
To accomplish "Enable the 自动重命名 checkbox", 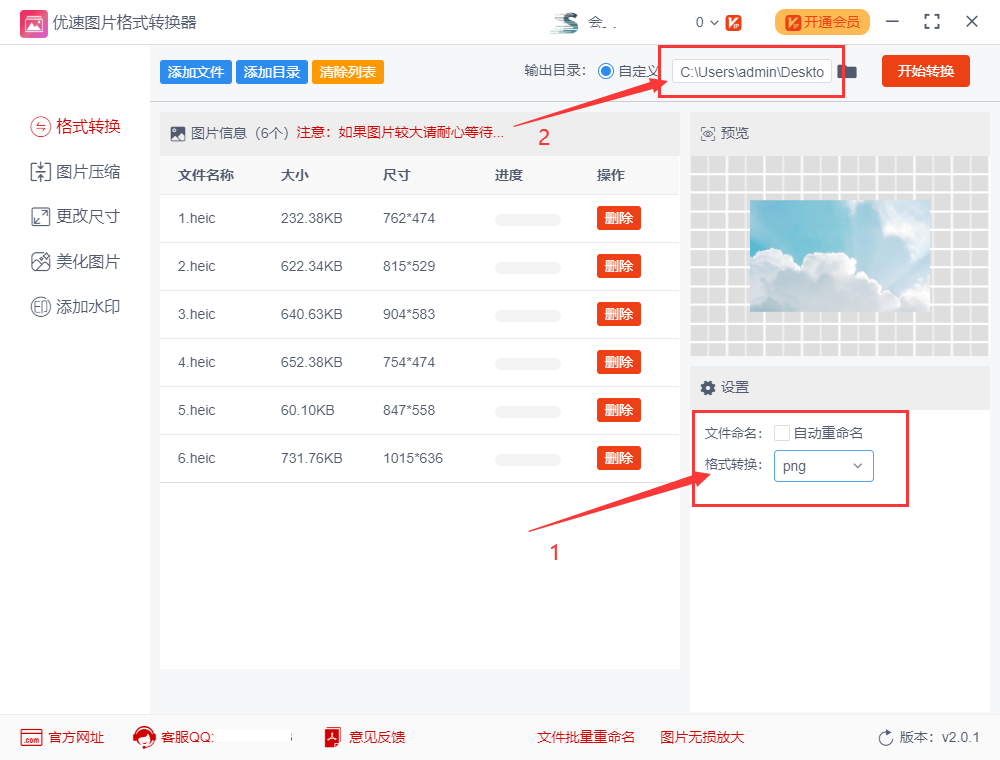I will 782,433.
